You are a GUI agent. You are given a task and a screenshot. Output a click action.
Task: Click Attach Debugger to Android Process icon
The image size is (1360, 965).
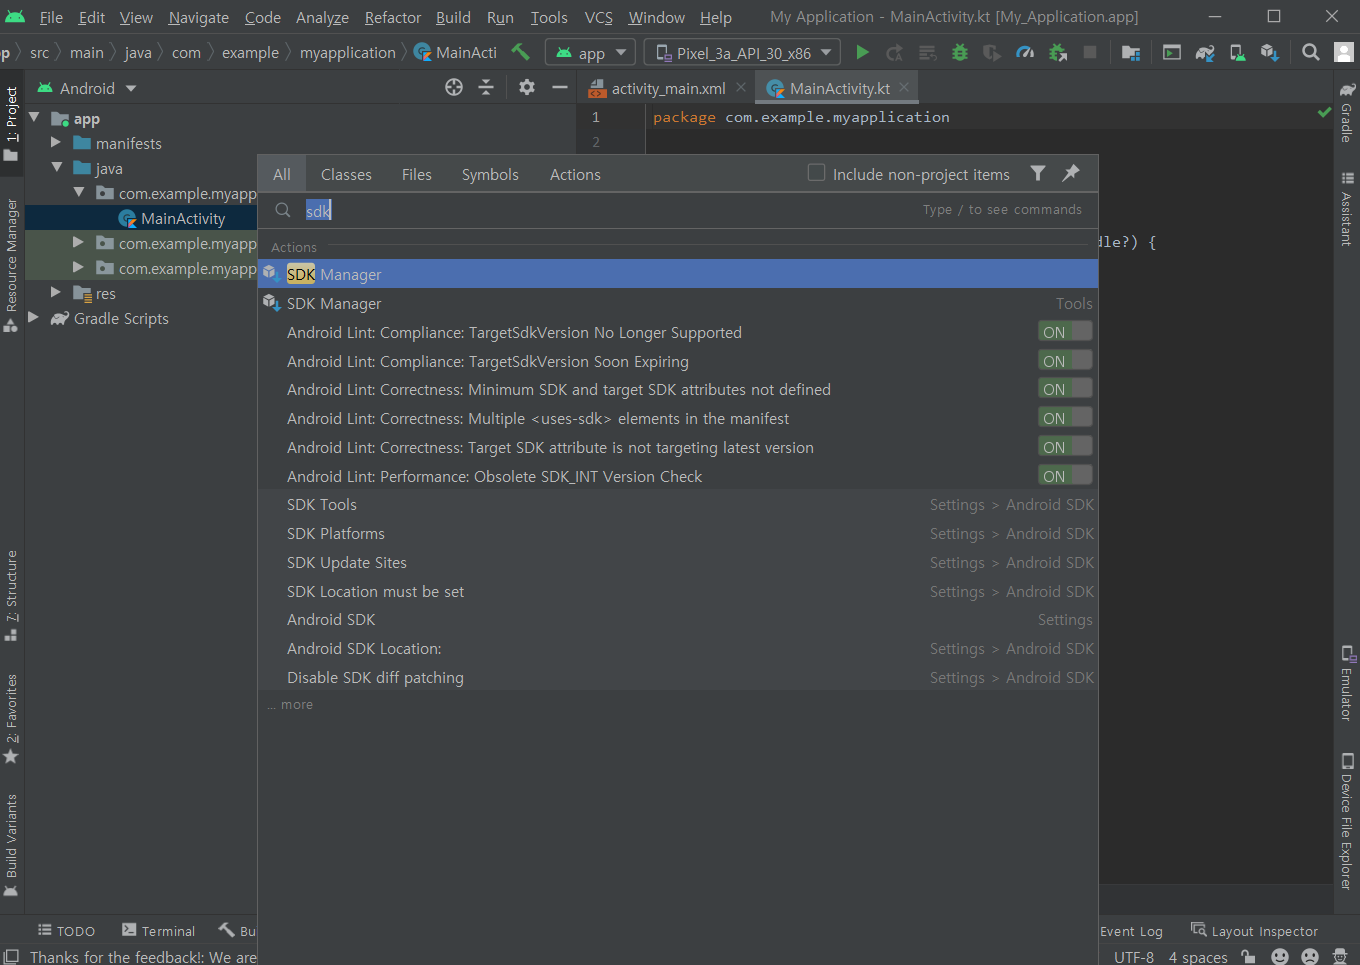click(x=1057, y=52)
